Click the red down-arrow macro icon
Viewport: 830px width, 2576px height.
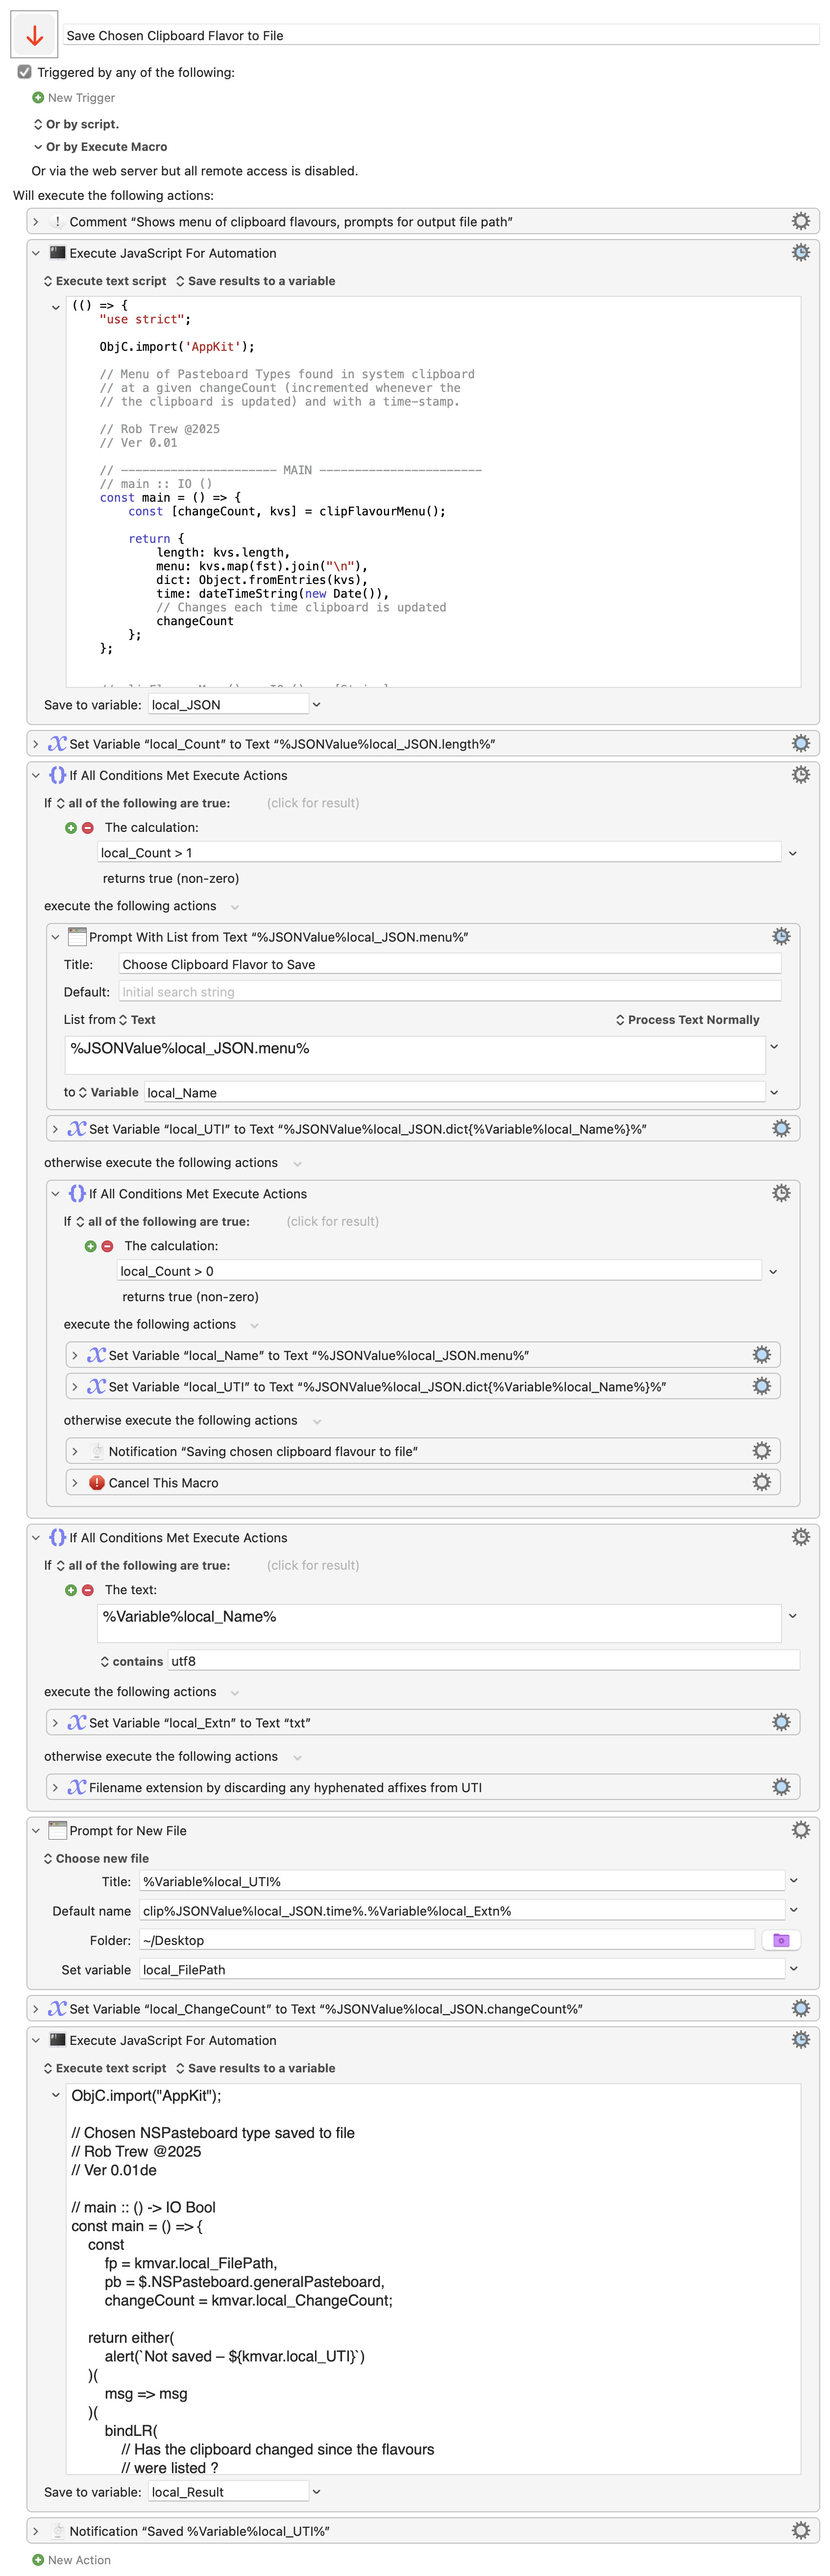click(34, 35)
